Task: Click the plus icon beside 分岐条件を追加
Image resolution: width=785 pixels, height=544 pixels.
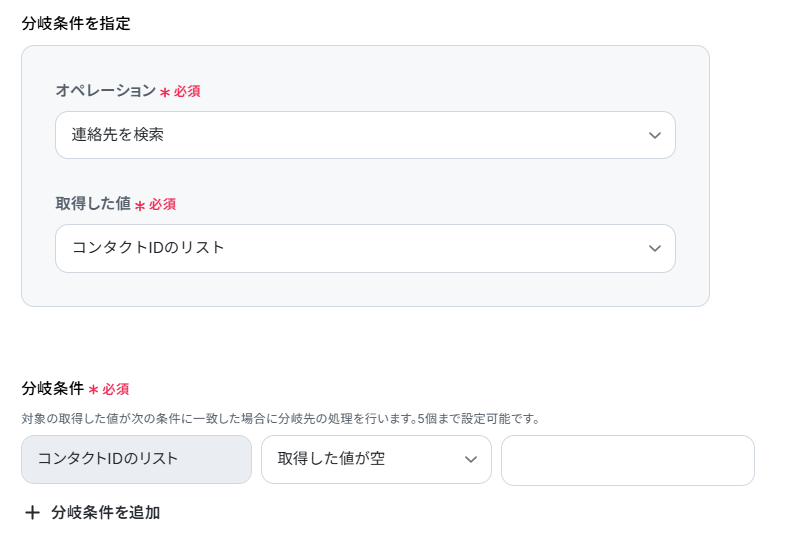Action: (x=32, y=513)
